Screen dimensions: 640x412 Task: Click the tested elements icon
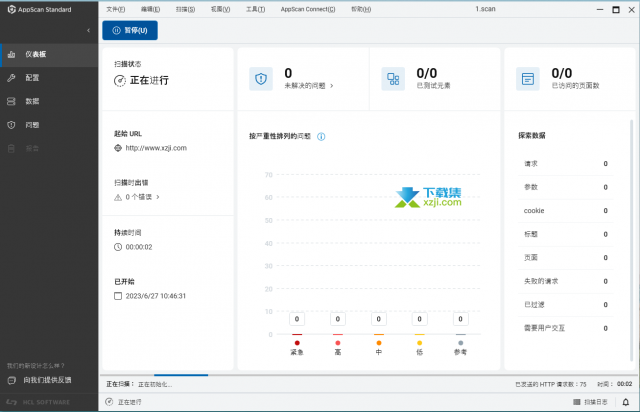point(393,79)
